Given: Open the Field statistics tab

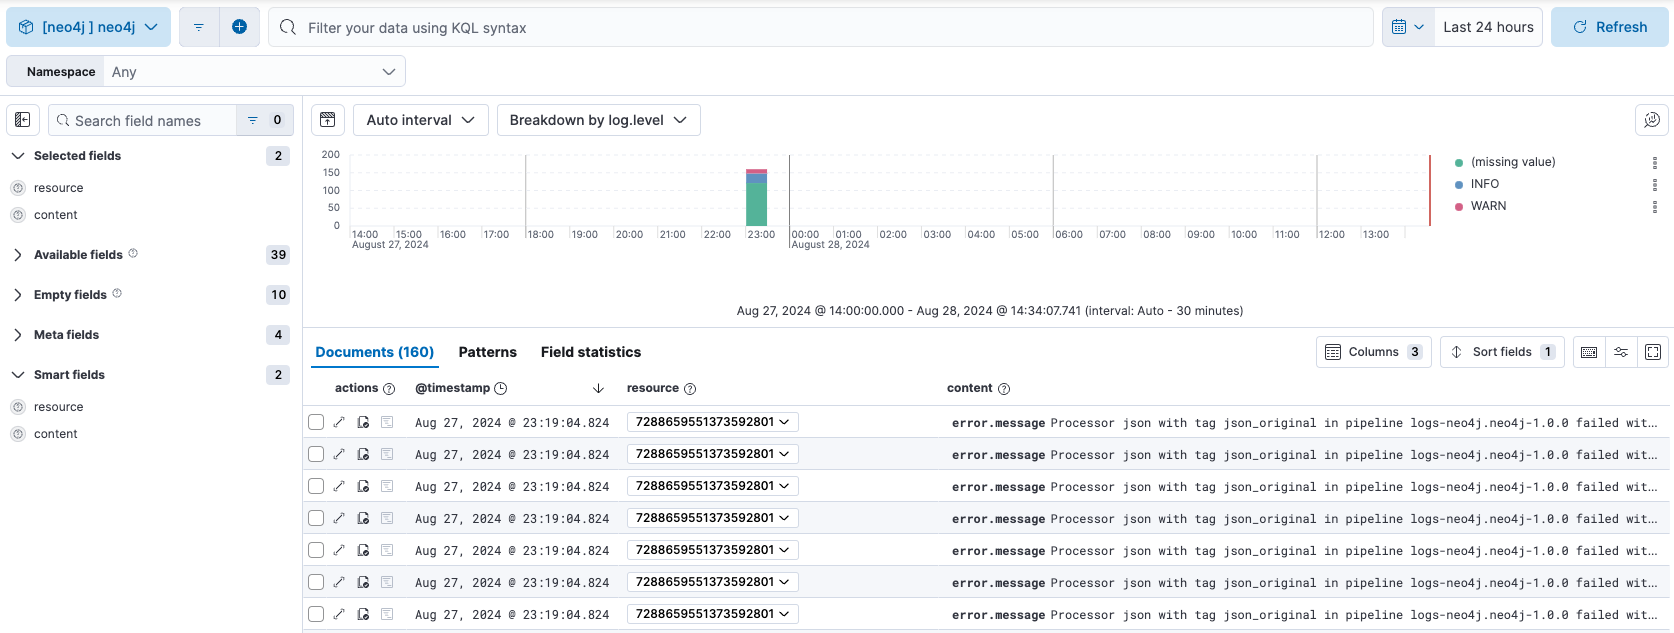Looking at the screenshot, I should click(x=590, y=352).
